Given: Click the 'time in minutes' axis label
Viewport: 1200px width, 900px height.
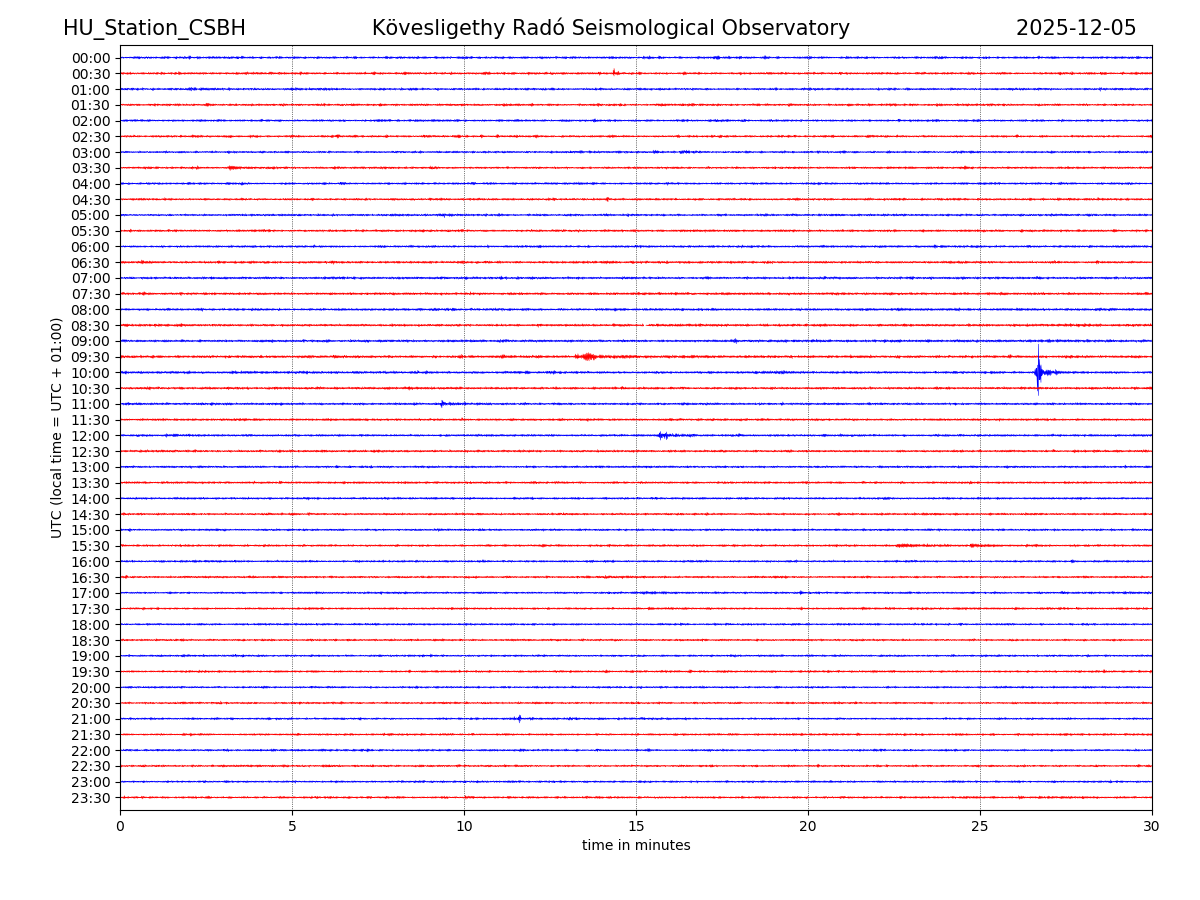Looking at the screenshot, I should click(636, 846).
